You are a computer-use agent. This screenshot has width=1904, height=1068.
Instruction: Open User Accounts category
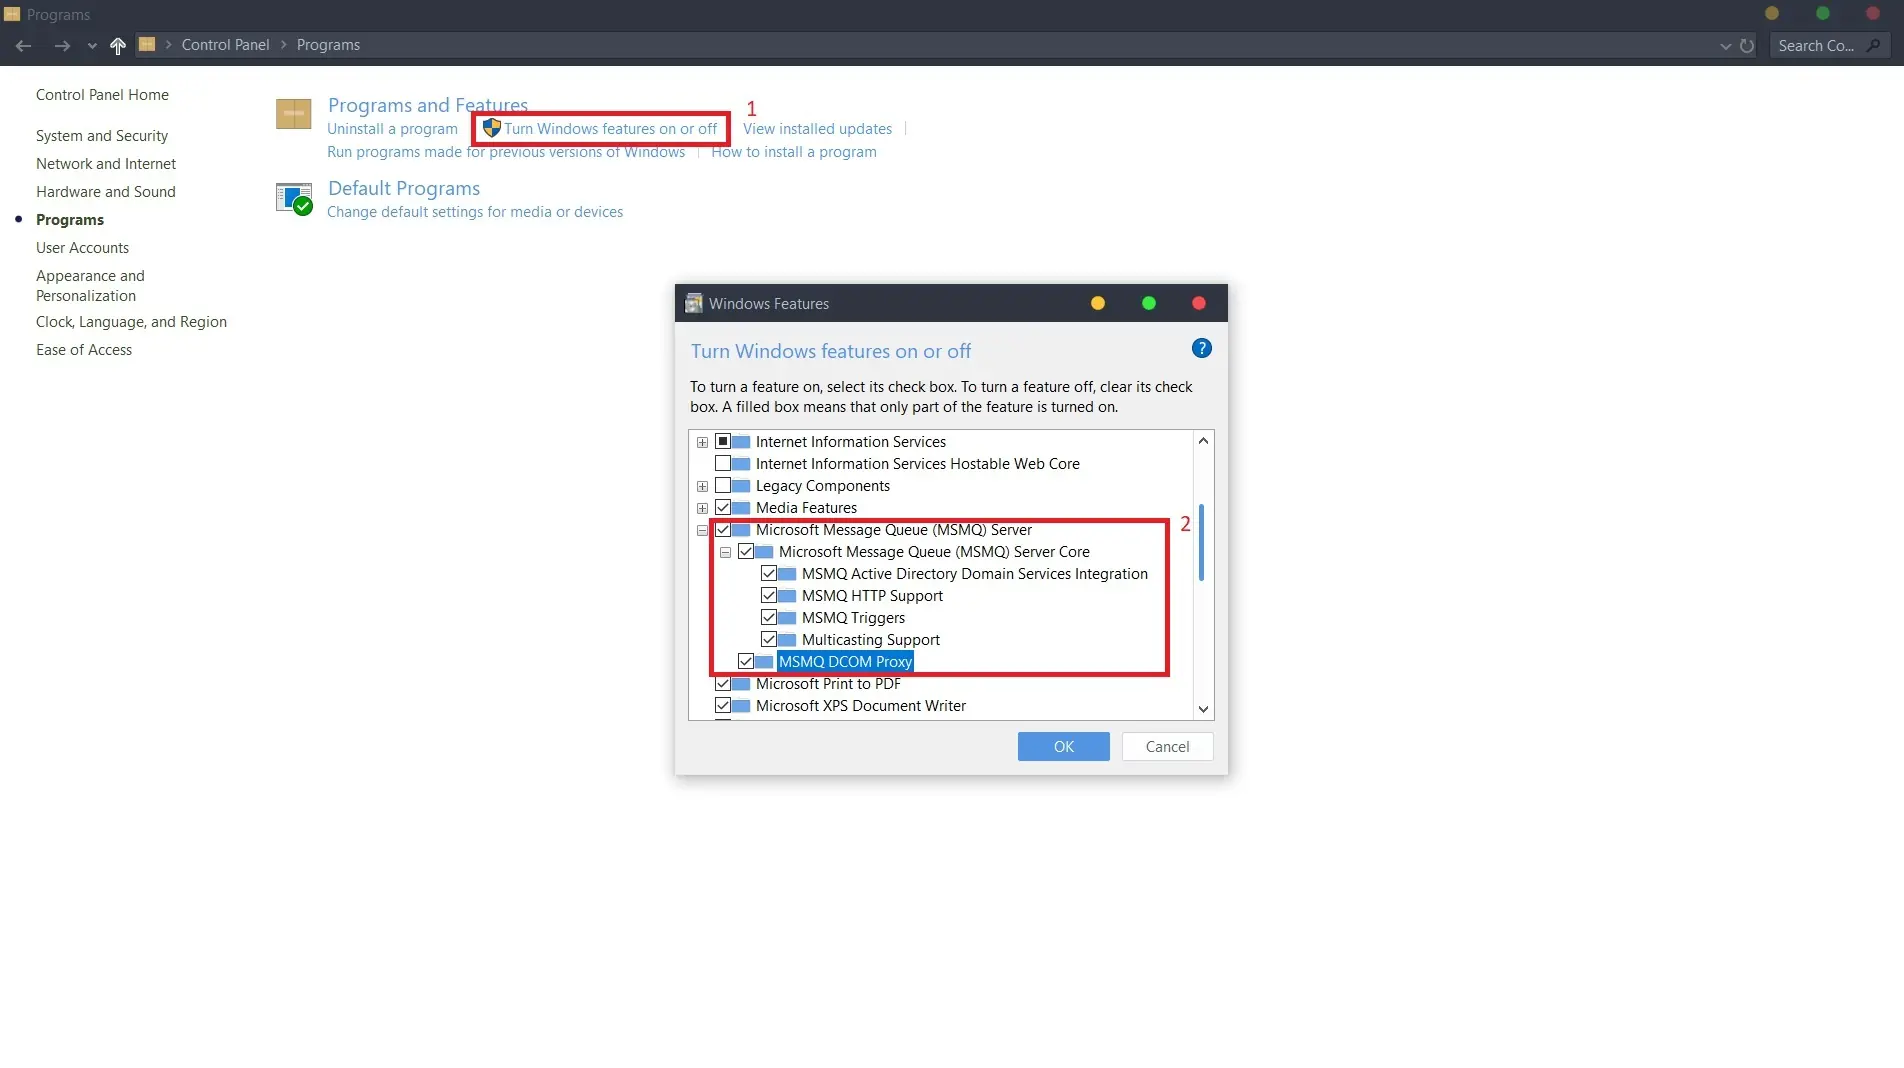(82, 248)
